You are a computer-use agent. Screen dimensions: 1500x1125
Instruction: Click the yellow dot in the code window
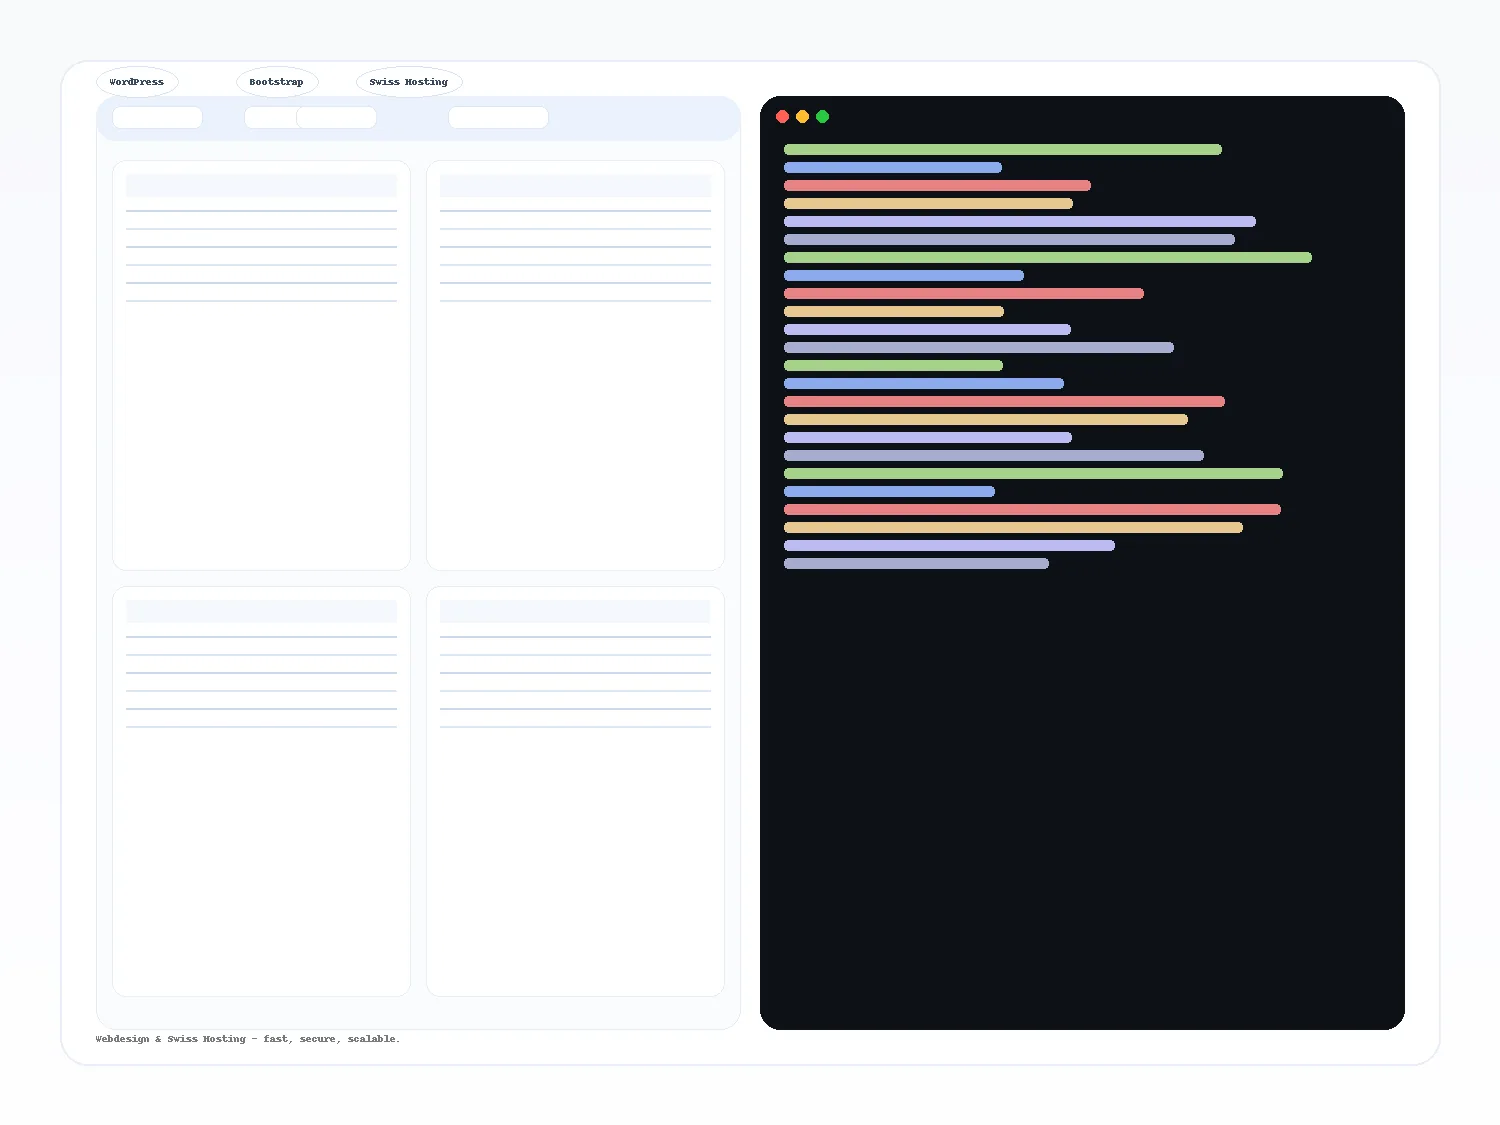tap(802, 117)
